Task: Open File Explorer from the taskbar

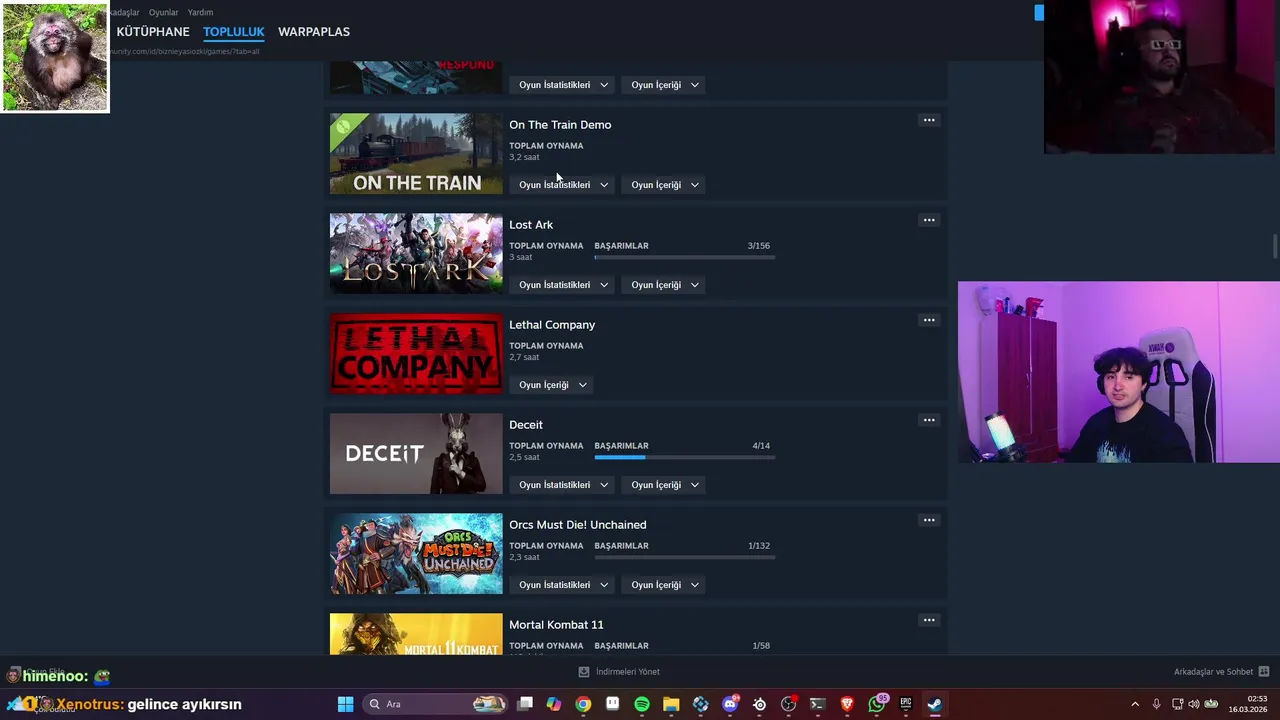Action: (671, 704)
